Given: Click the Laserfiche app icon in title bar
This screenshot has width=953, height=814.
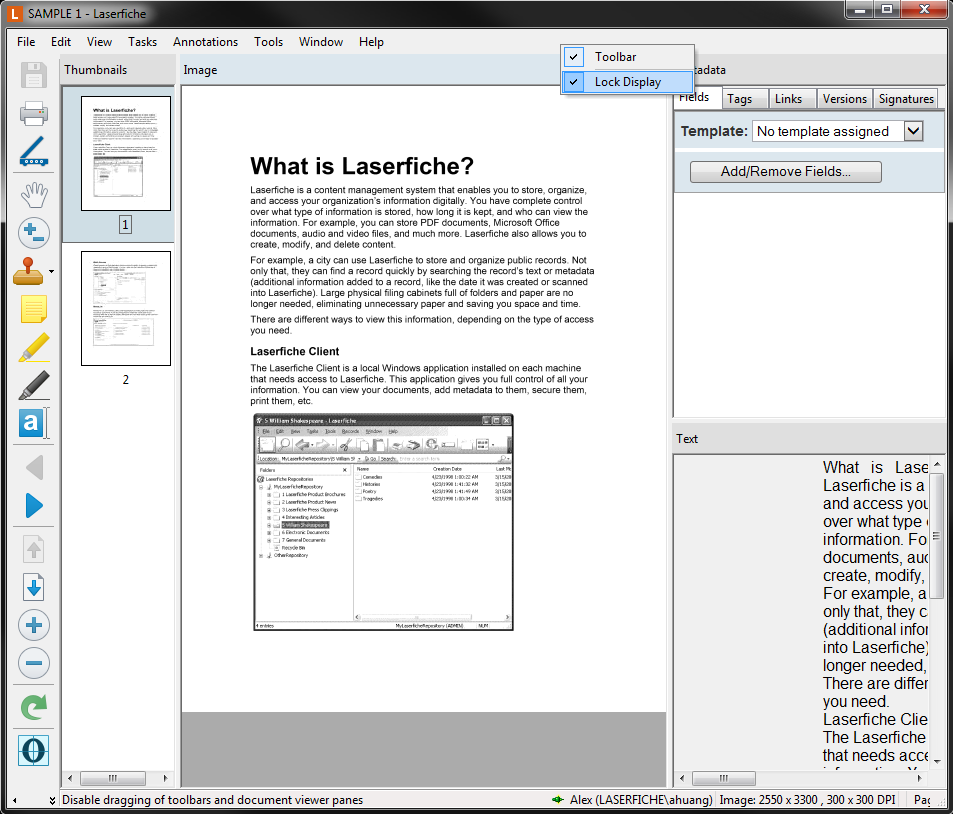Looking at the screenshot, I should (15, 13).
